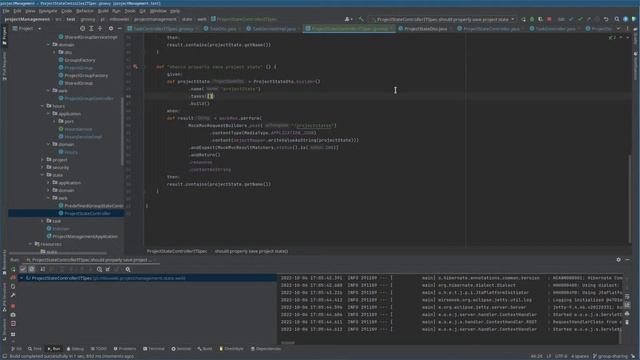Click breadcrumb 'should properly save project state()'
Screen dimensions: 640x360
[251, 251]
